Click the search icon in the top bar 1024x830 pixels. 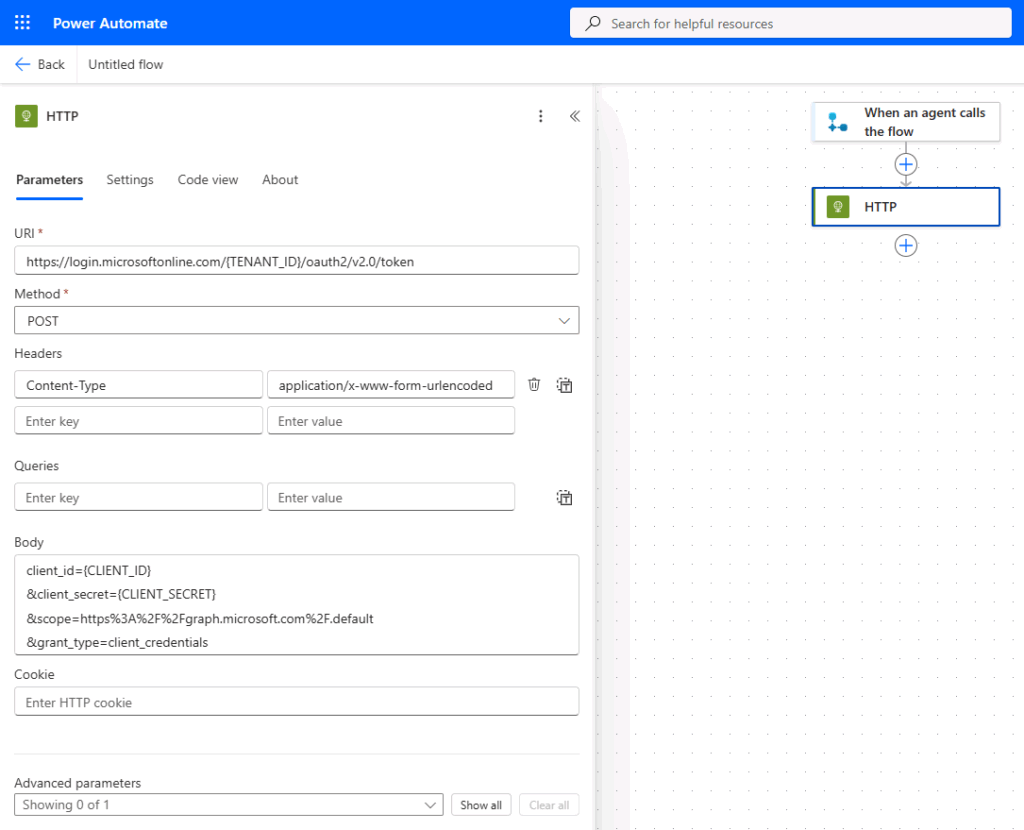[594, 22]
